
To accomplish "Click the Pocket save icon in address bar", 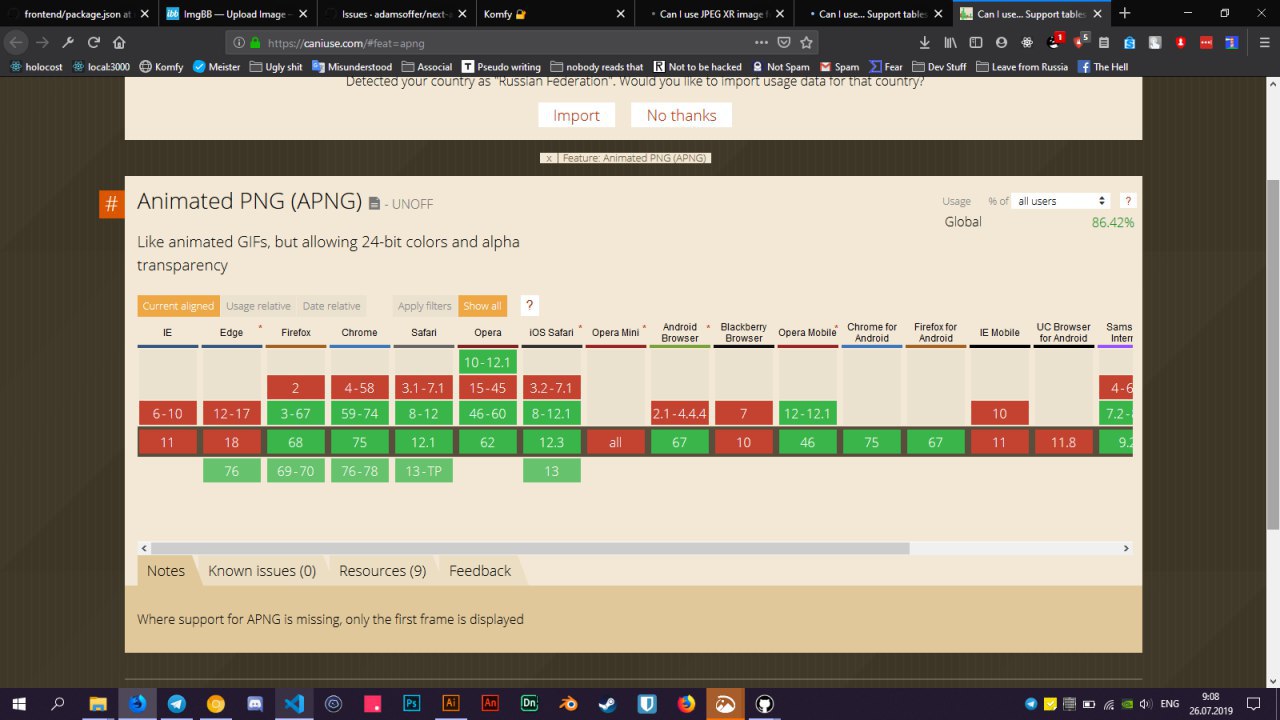I will coord(784,43).
